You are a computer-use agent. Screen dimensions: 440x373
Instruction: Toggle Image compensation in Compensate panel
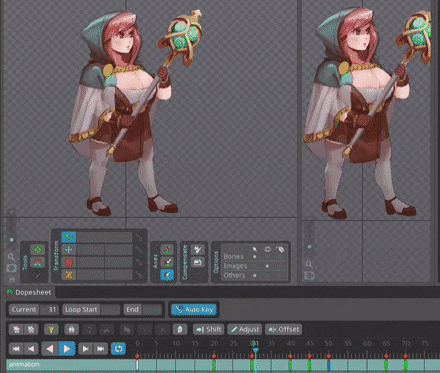[x=198, y=262]
